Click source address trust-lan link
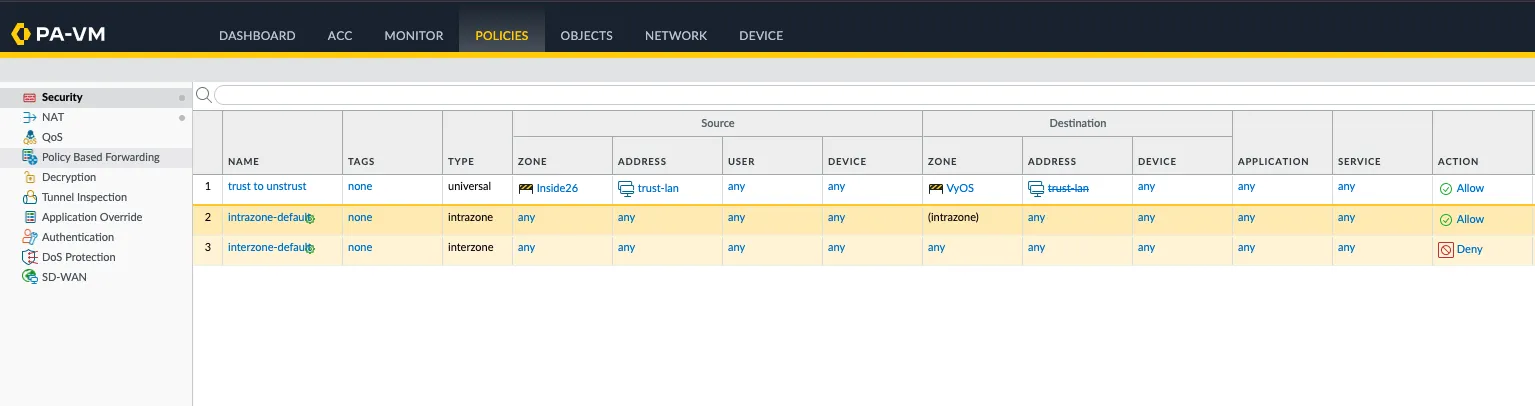 coord(658,188)
